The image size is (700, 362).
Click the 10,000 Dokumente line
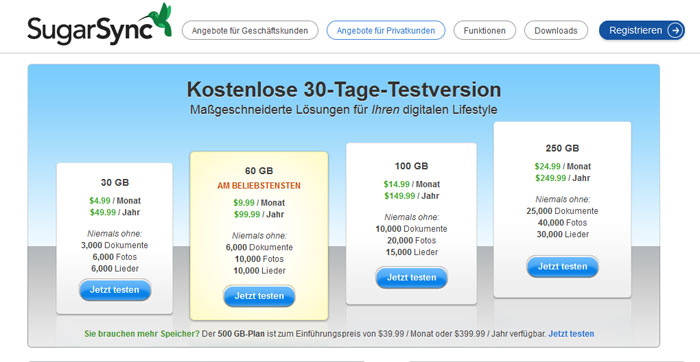(x=412, y=229)
